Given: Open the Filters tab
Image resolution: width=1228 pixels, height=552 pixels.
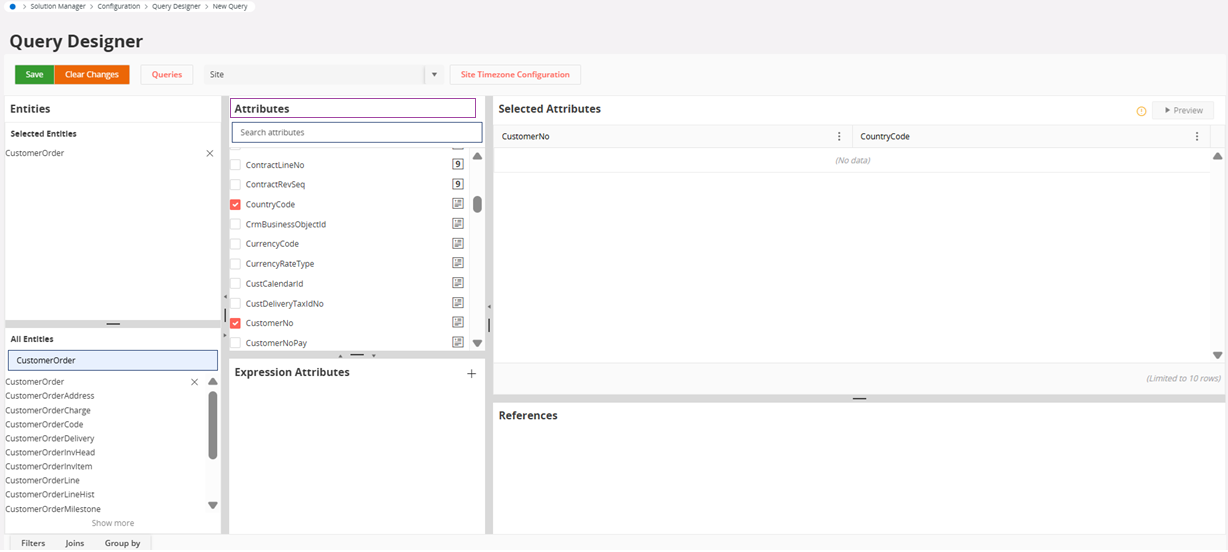Looking at the screenshot, I should point(33,543).
